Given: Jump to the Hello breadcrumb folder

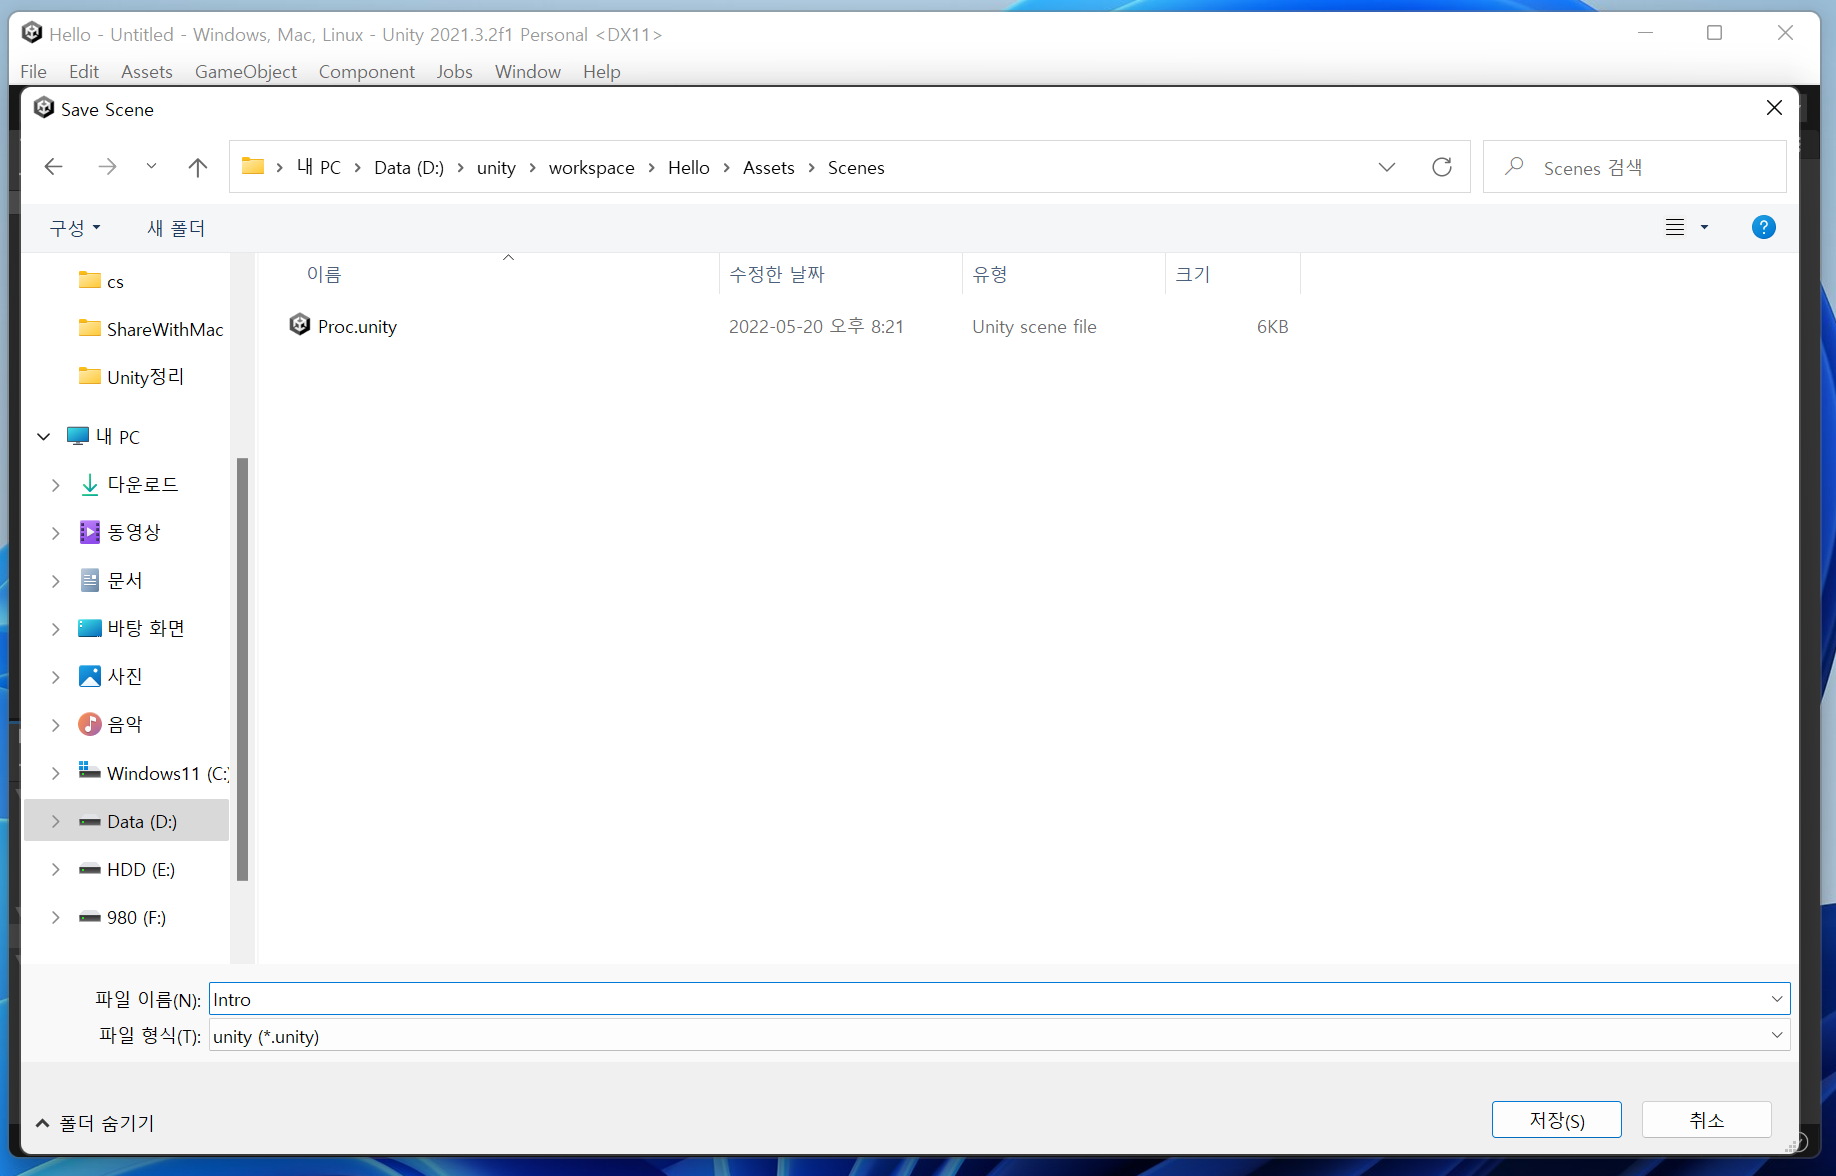Looking at the screenshot, I should 688,167.
